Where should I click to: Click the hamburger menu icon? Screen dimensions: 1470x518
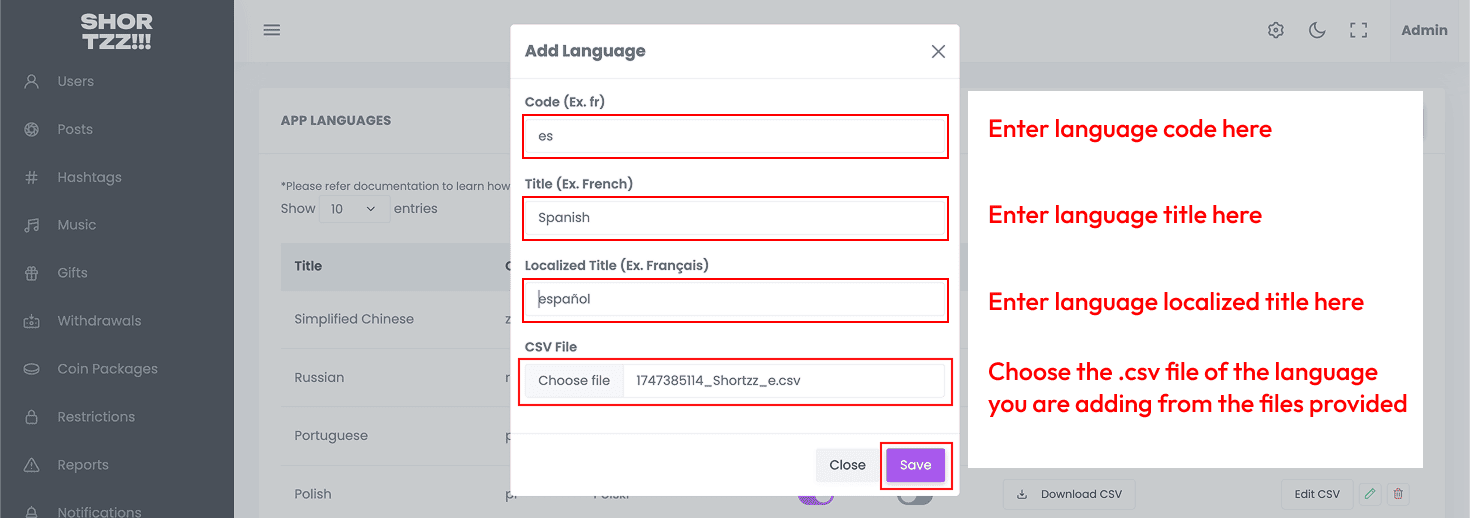click(x=272, y=30)
